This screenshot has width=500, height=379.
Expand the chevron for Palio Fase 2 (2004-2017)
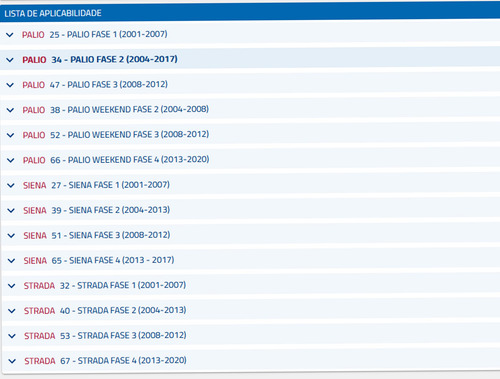[x=10, y=60]
